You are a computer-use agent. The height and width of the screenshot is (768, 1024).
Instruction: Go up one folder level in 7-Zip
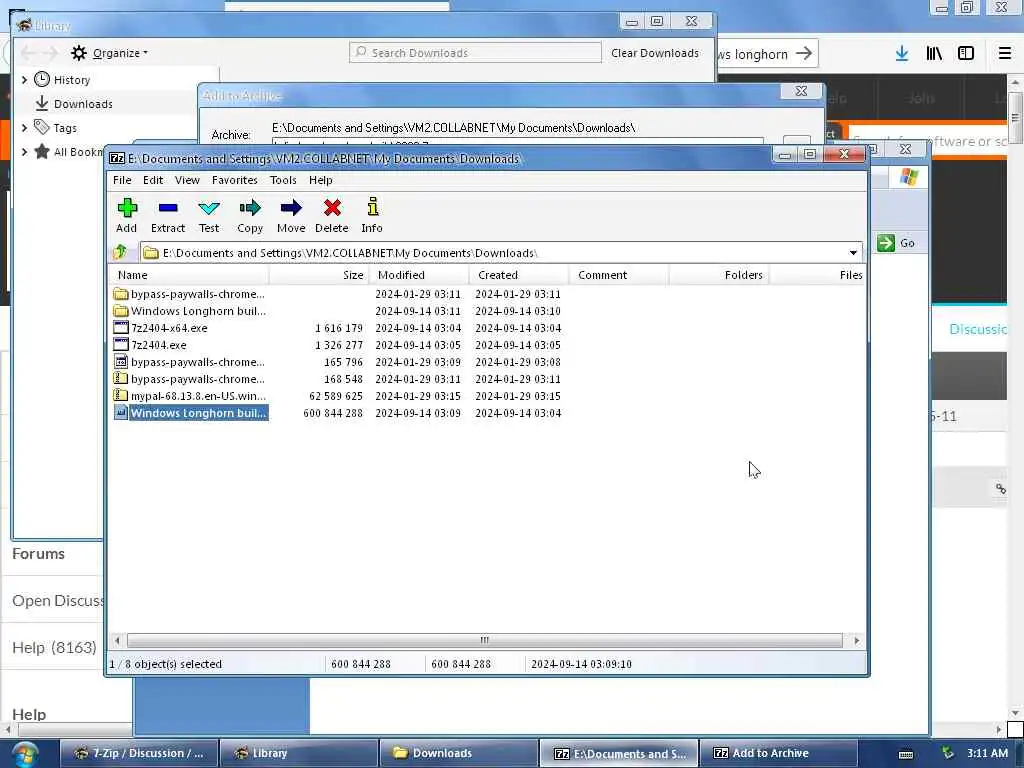click(120, 252)
